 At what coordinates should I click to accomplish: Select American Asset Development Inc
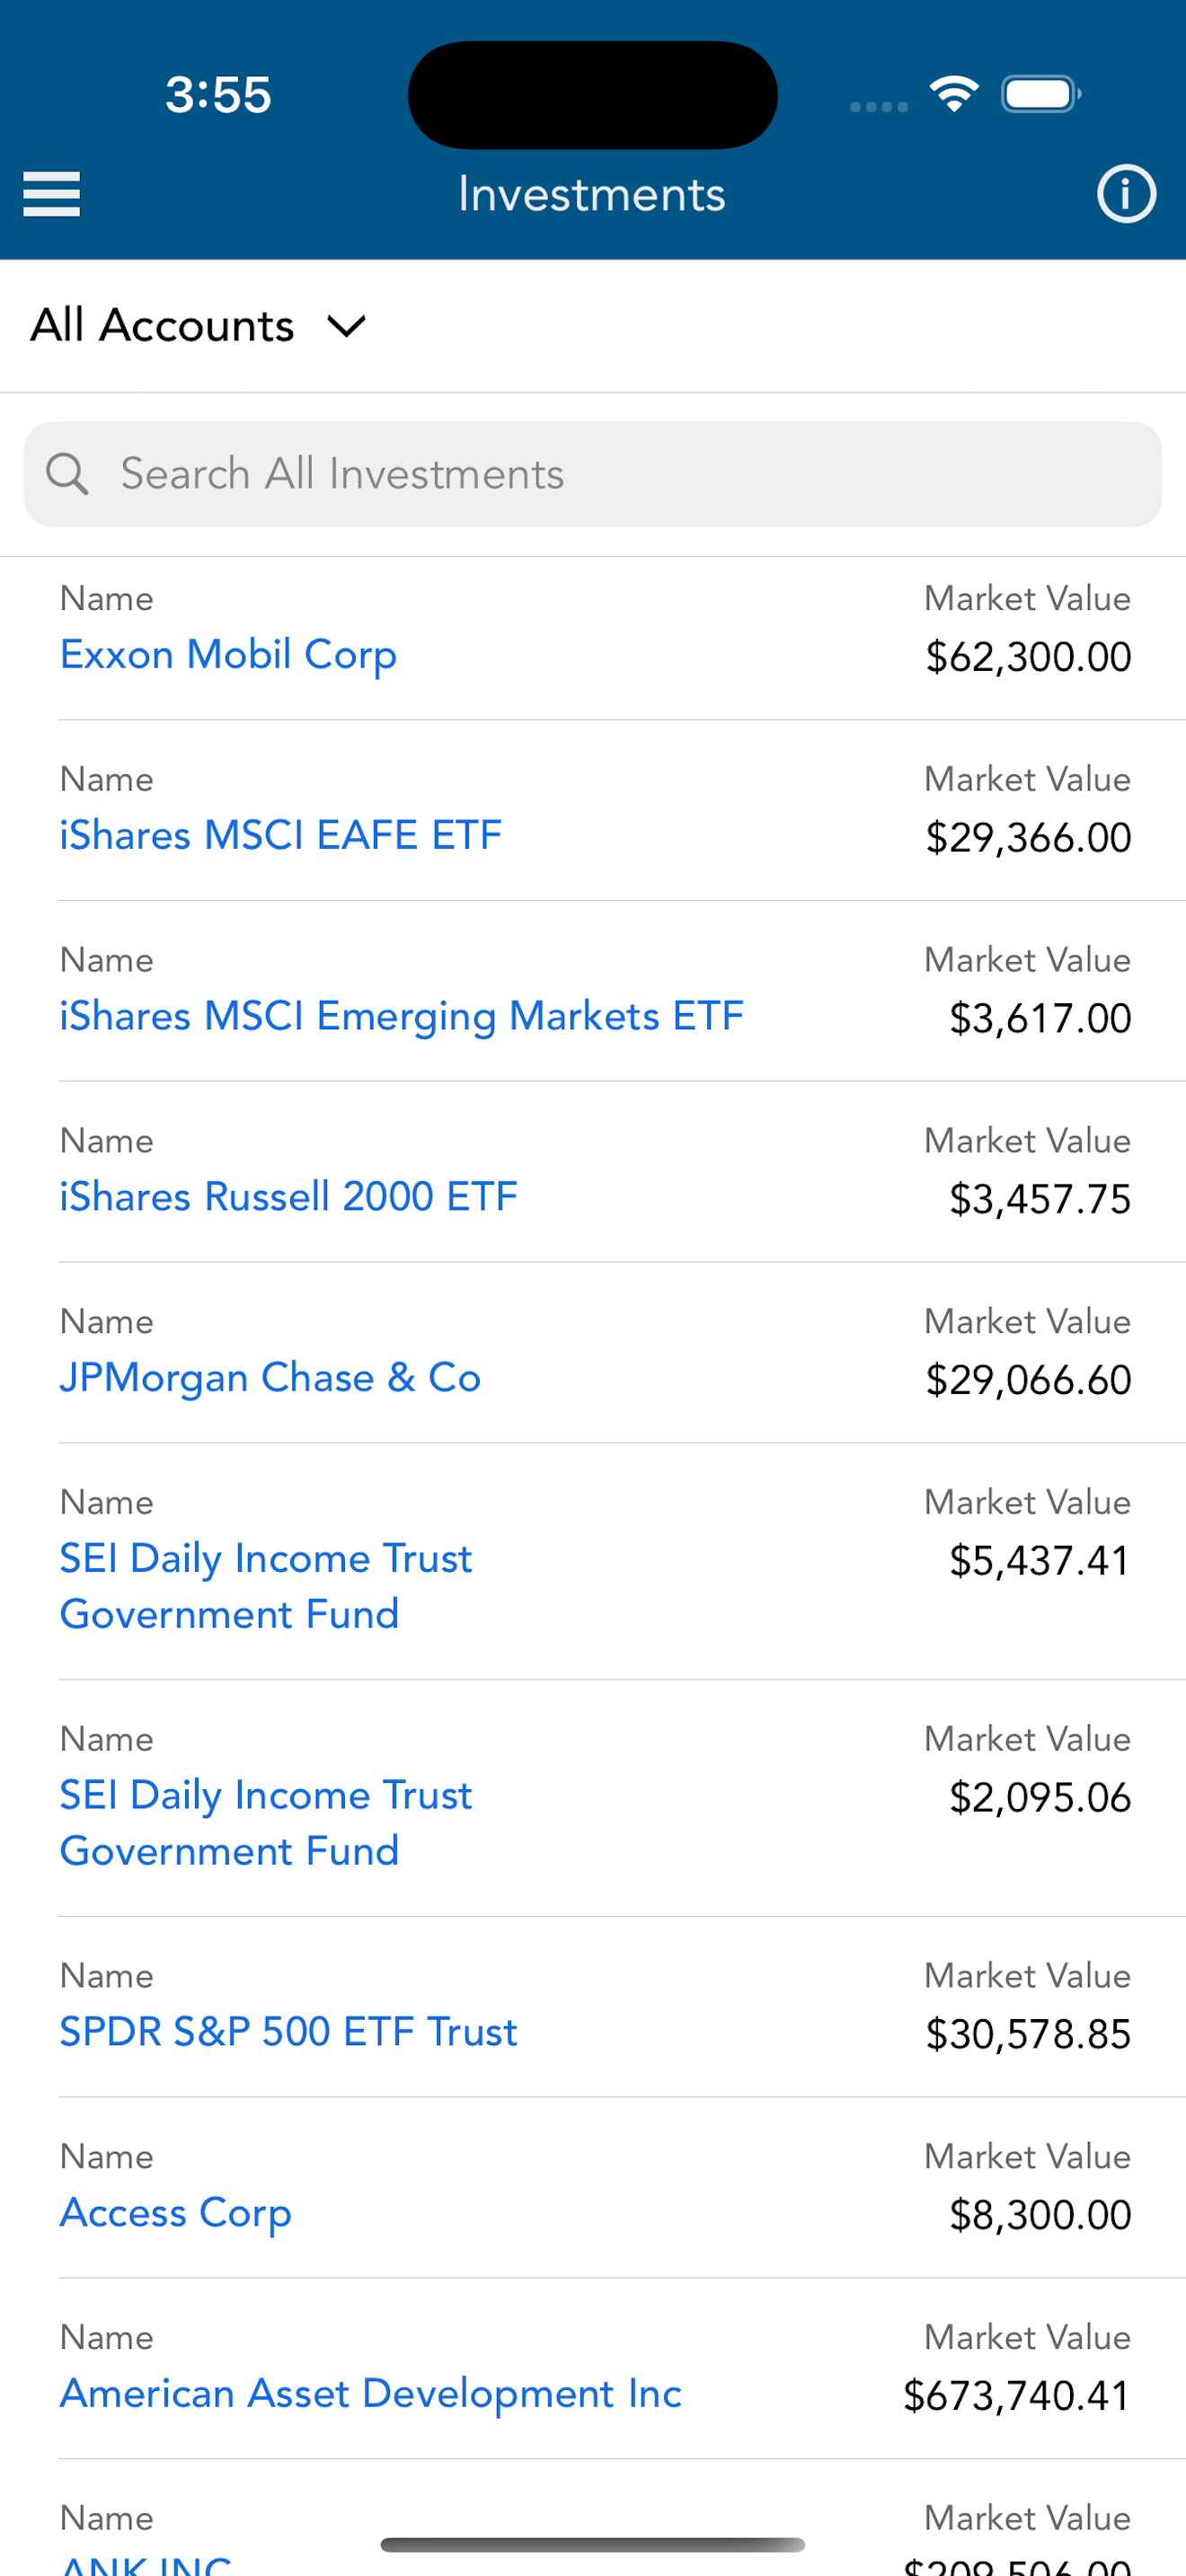[x=371, y=2394]
